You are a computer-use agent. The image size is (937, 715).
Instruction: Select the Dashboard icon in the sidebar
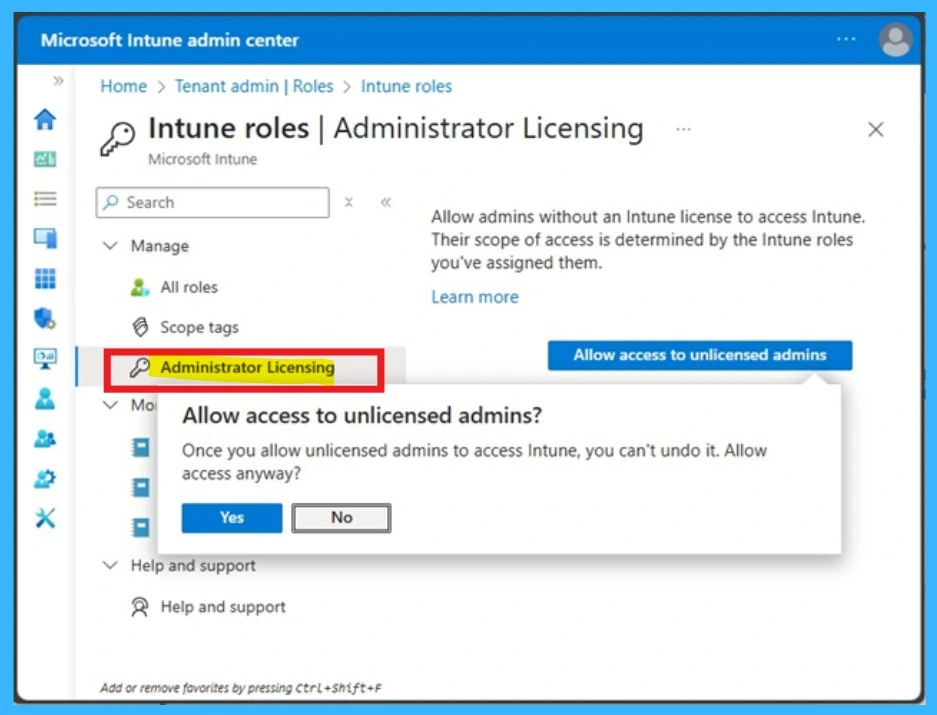click(x=44, y=160)
